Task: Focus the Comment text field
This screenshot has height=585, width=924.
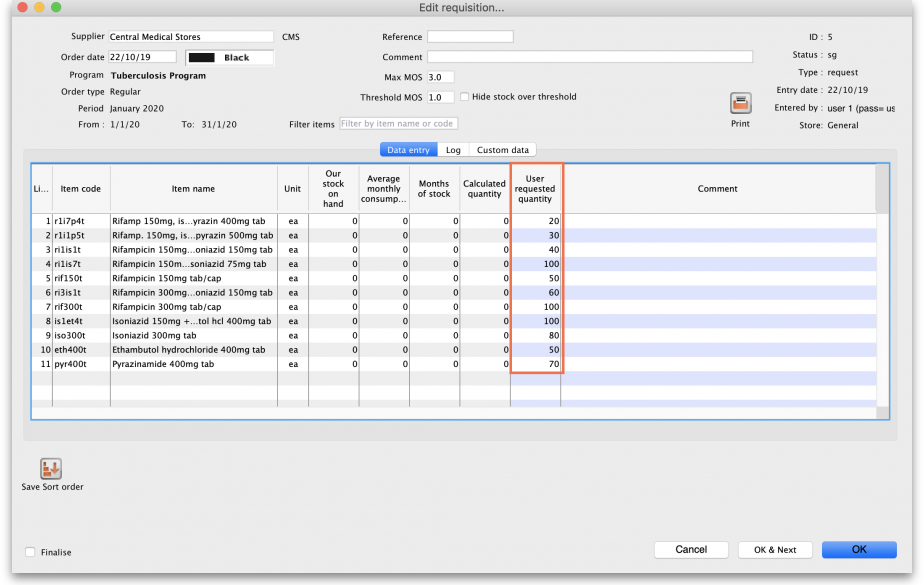Action: pyautogui.click(x=589, y=57)
